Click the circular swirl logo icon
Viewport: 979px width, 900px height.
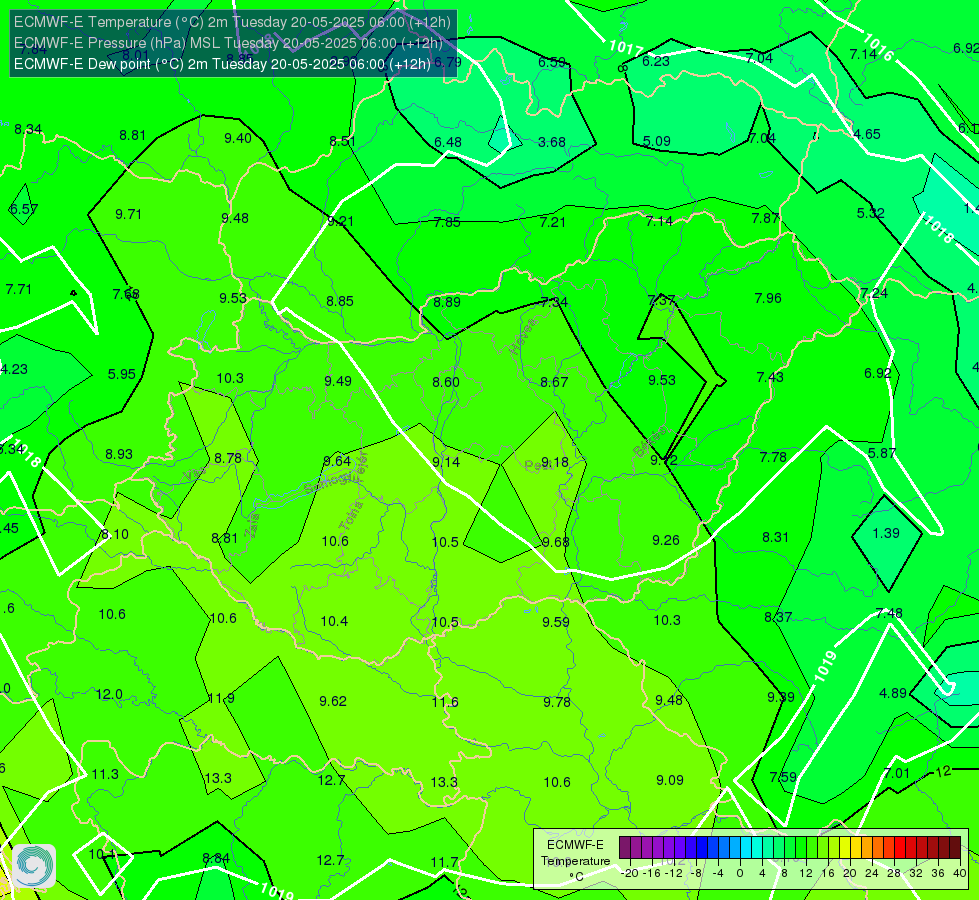(34, 866)
